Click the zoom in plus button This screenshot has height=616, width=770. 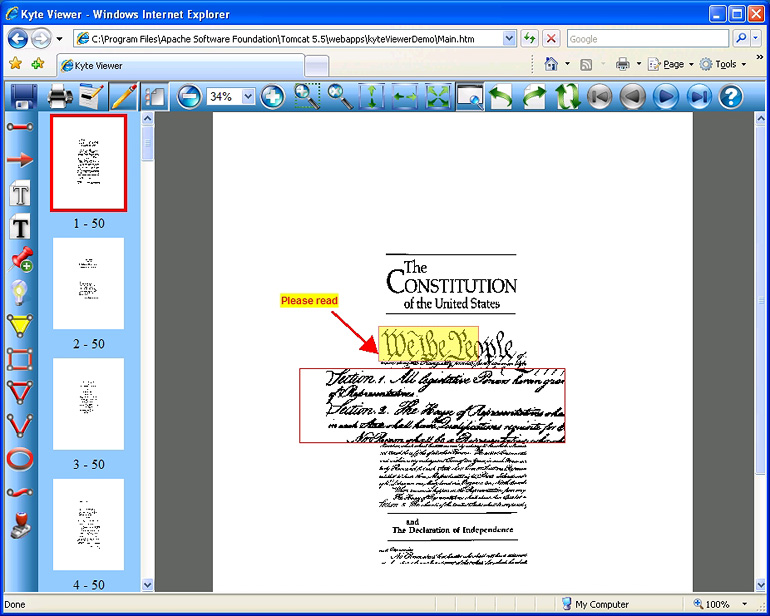273,96
